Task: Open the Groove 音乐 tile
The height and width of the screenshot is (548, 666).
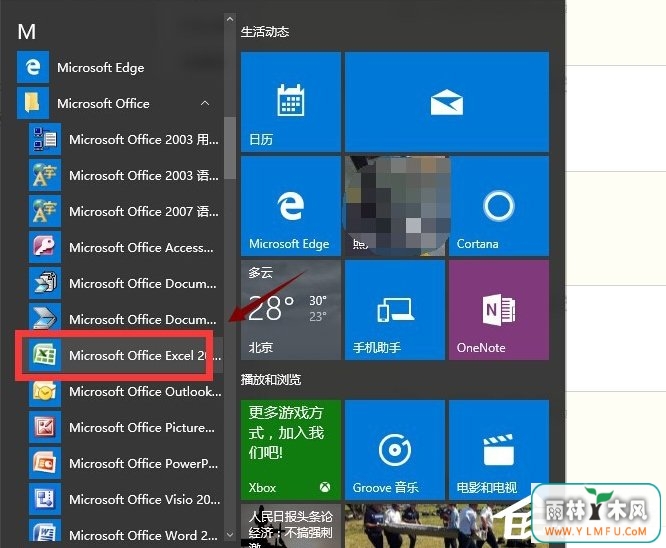Action: (395, 450)
